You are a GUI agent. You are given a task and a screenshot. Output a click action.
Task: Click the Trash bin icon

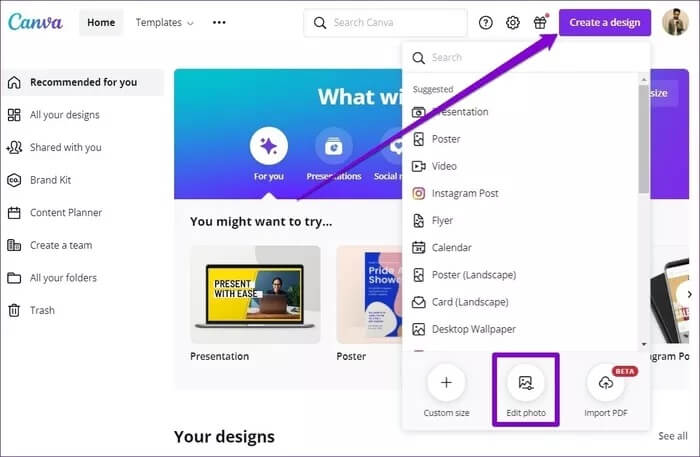[x=14, y=310]
